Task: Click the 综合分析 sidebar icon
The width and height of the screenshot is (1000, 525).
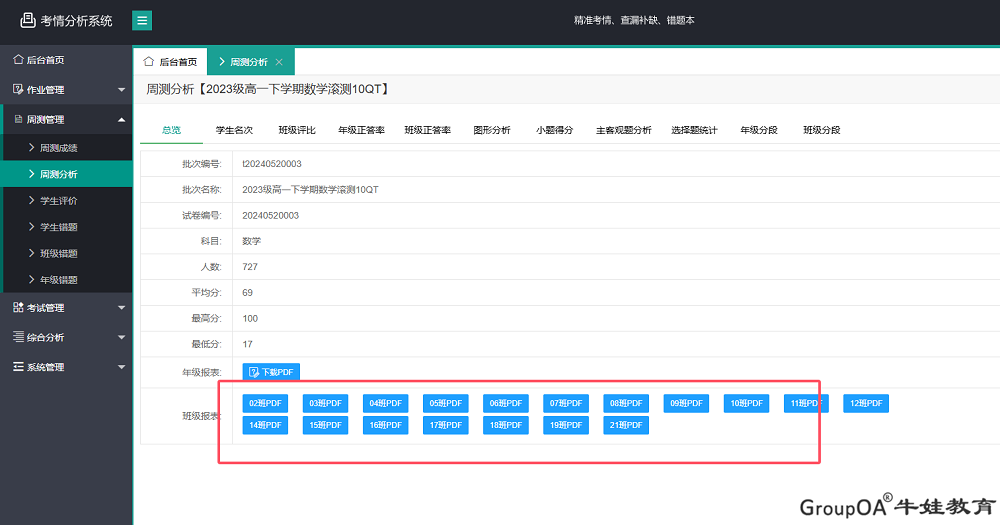Action: [x=18, y=337]
